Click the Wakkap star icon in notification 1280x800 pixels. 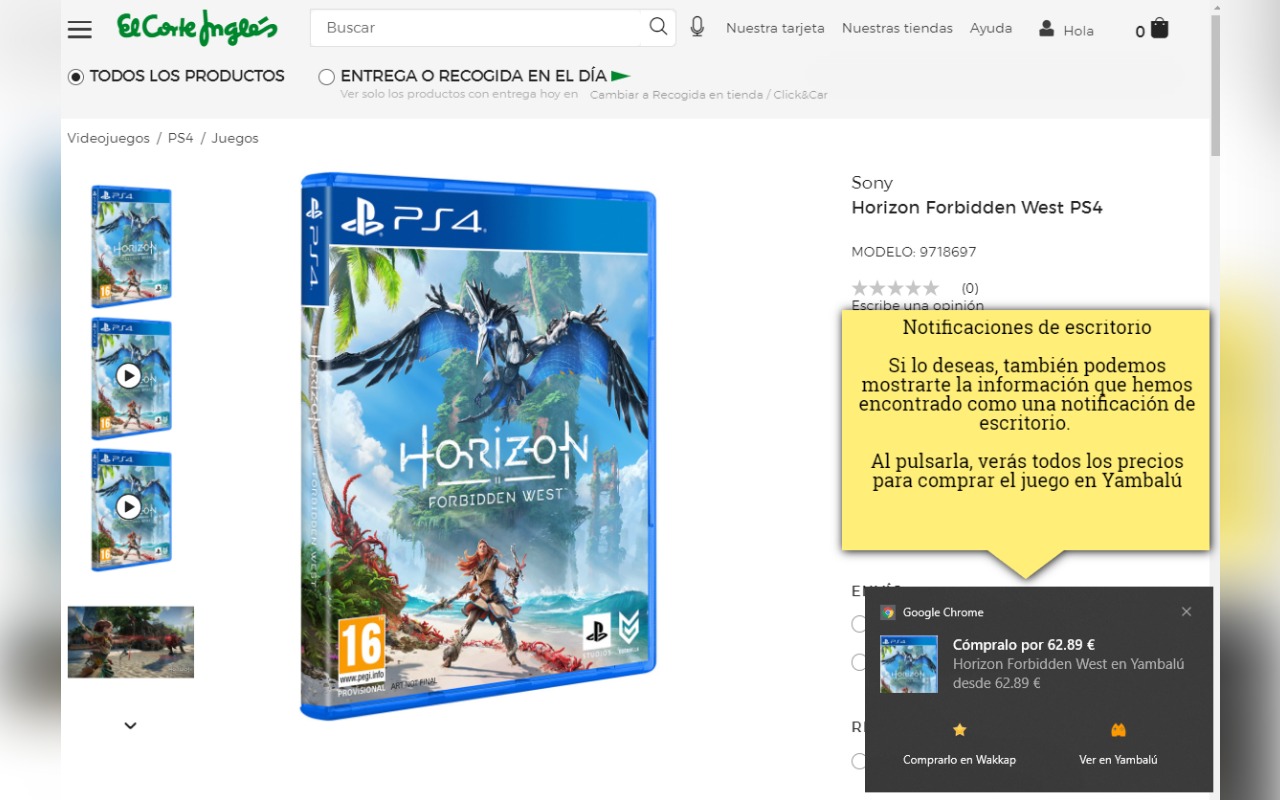coord(960,730)
